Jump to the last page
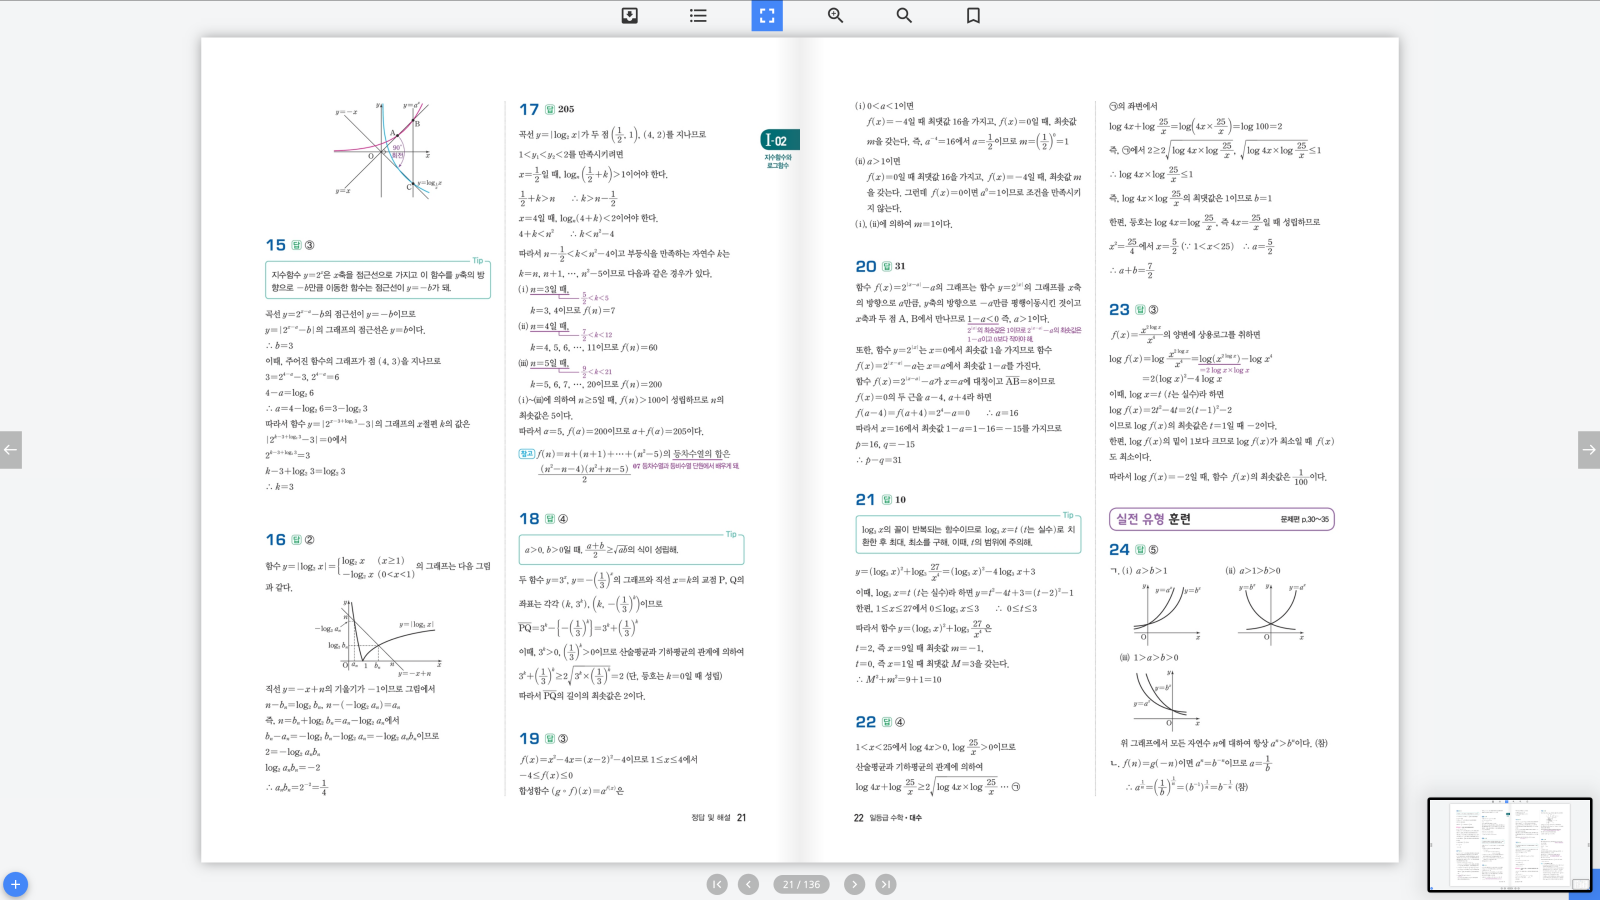Viewport: 1600px width, 900px height. tap(886, 884)
